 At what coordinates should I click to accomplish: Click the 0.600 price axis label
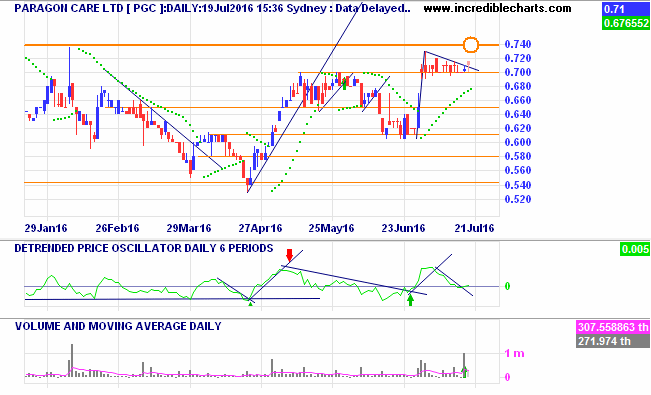(518, 142)
